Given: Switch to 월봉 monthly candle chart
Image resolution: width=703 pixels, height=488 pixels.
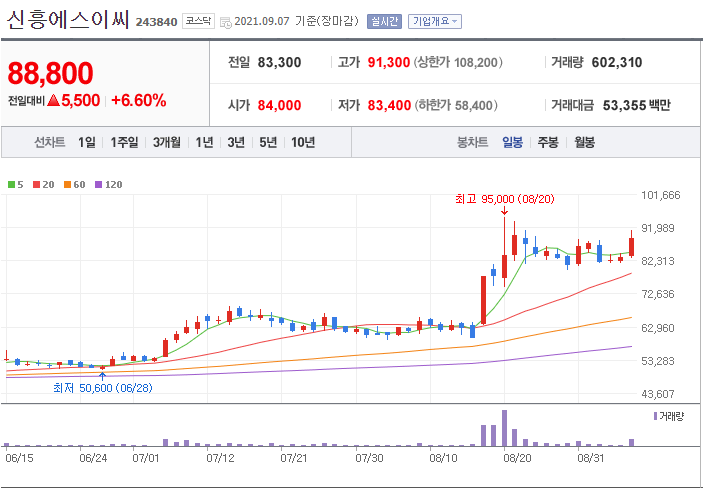Looking at the screenshot, I should tap(585, 143).
